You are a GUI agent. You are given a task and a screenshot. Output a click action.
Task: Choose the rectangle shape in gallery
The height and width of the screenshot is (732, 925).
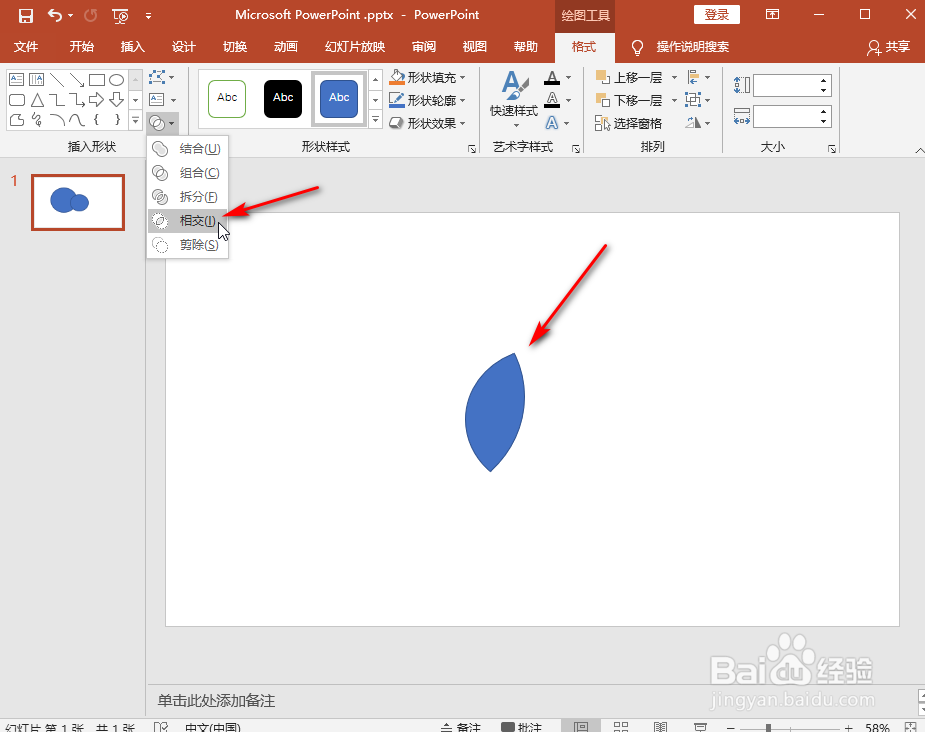[97, 79]
